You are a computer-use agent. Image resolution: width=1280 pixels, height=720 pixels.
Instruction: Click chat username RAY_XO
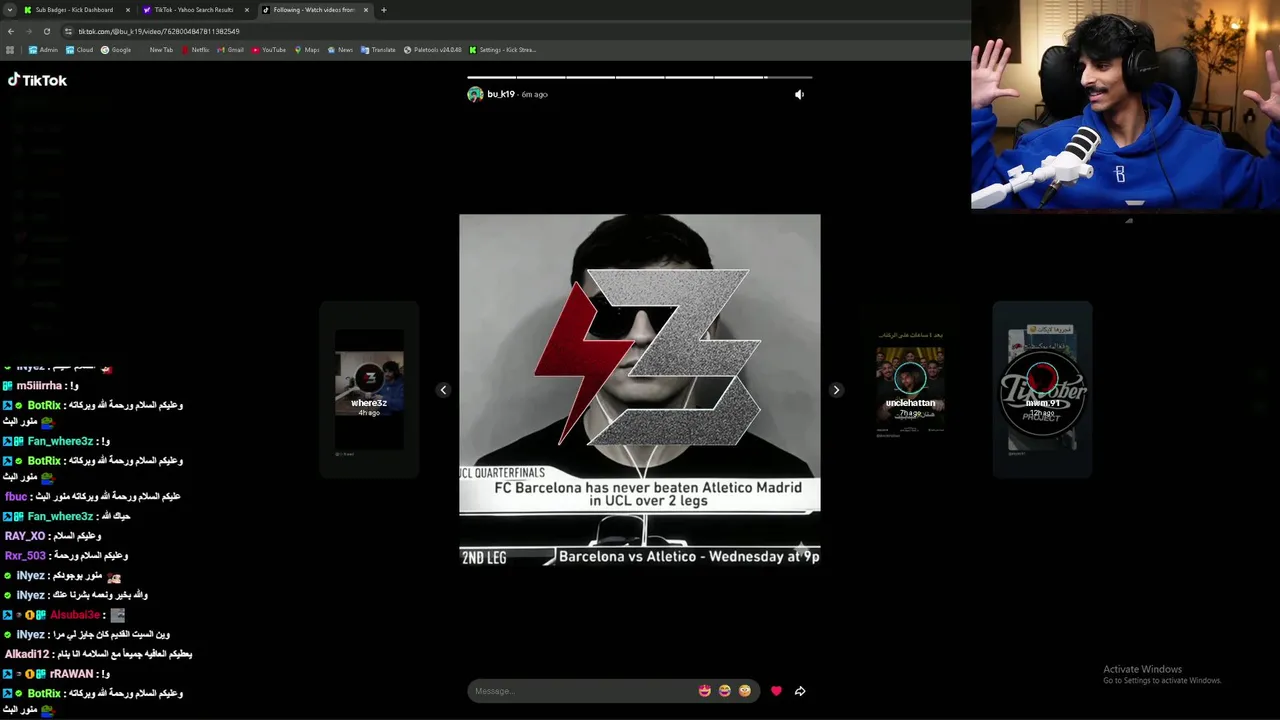[x=25, y=536]
